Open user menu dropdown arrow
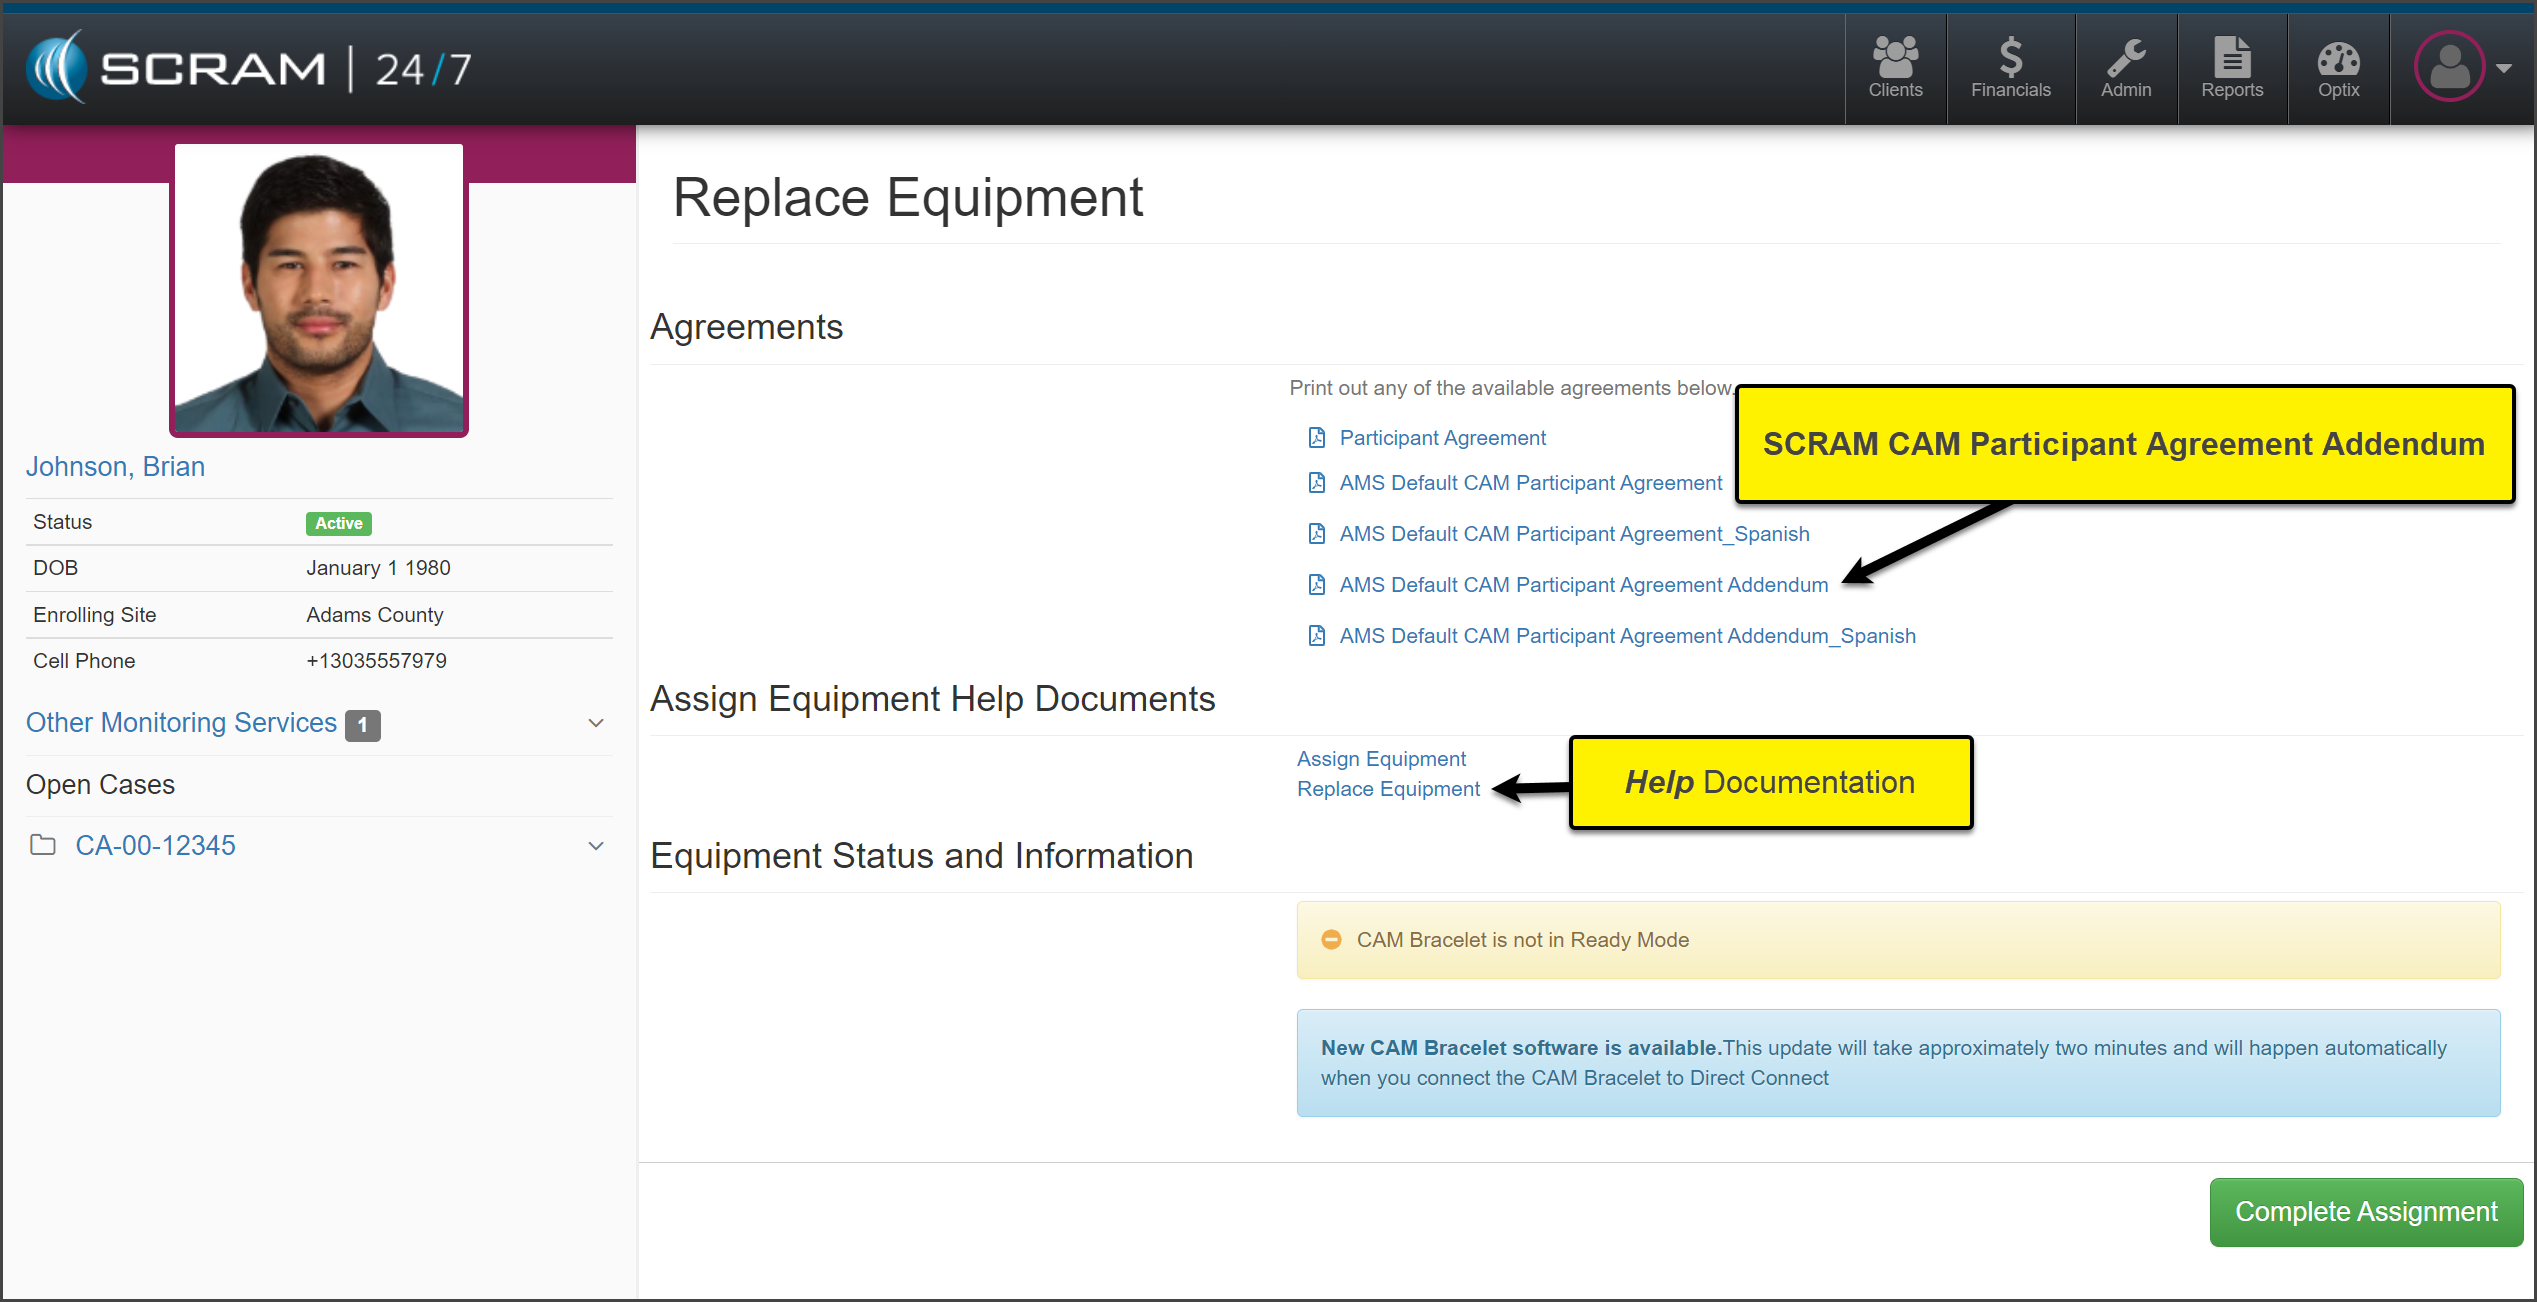 coord(2504,69)
